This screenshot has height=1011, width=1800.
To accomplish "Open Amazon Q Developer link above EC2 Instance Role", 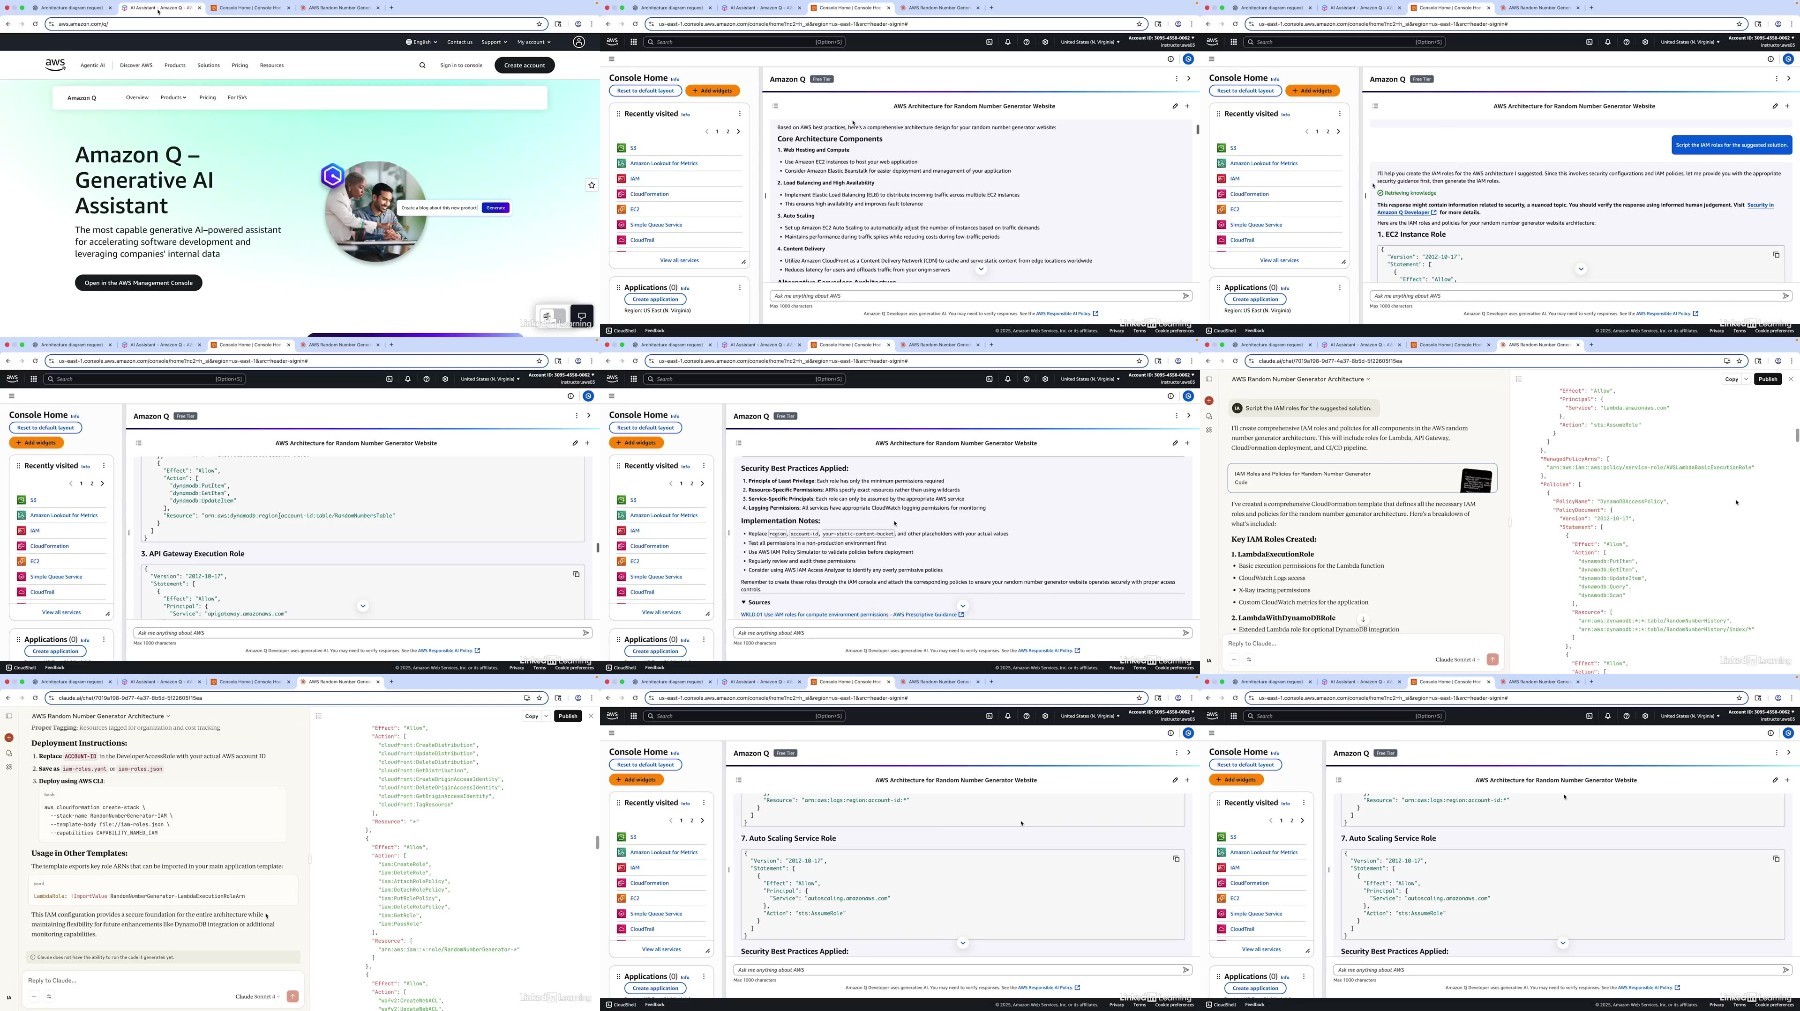I will [x=1406, y=212].
